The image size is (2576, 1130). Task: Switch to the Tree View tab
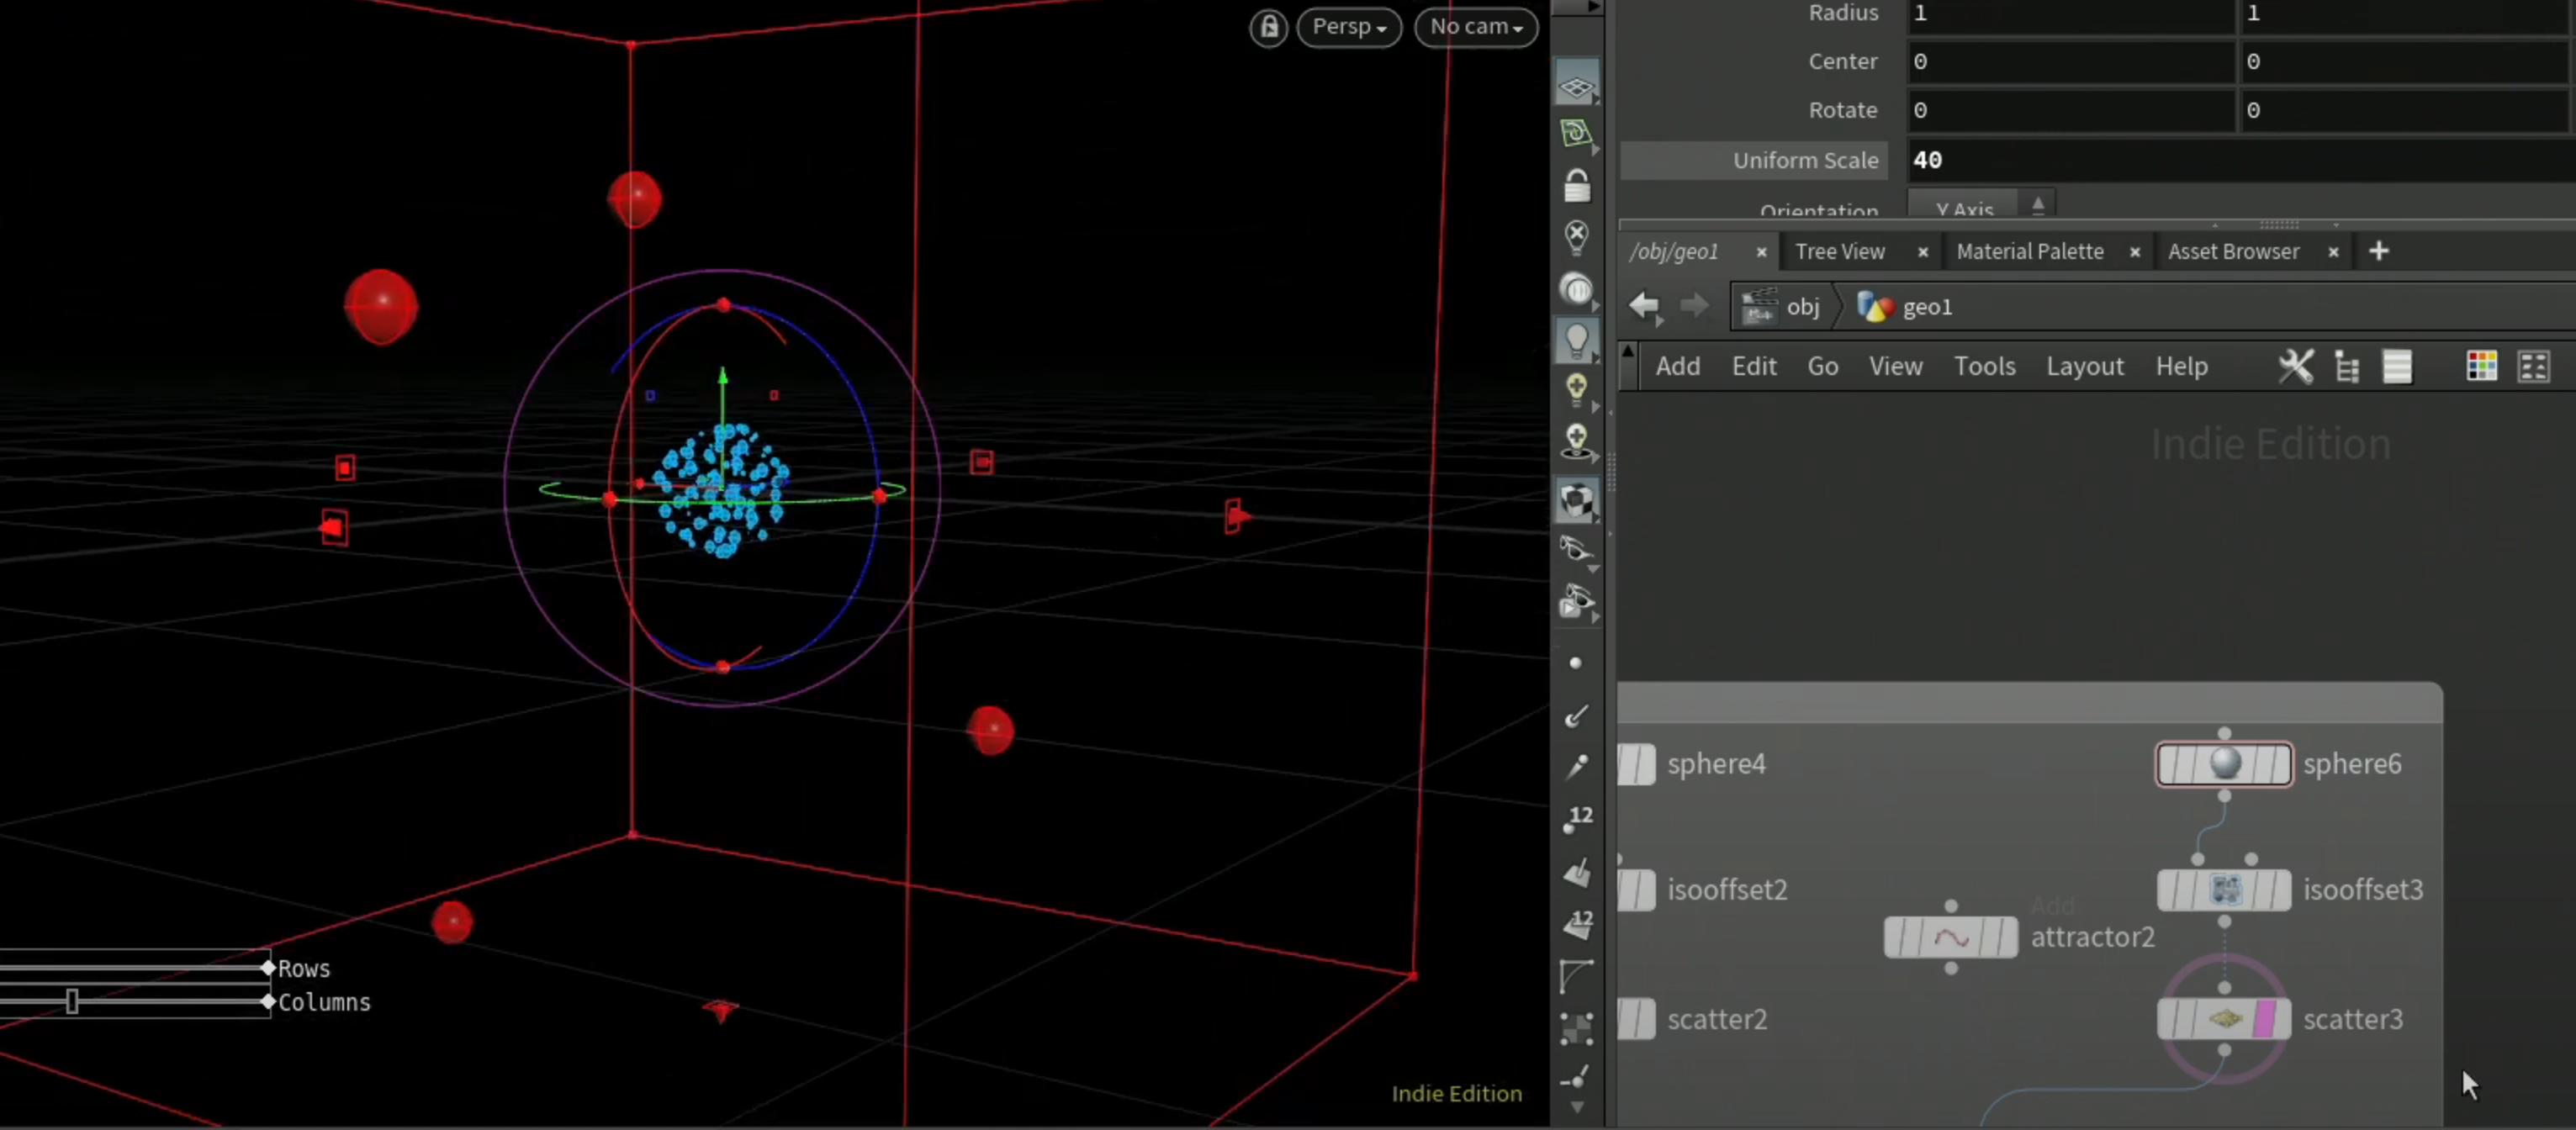[1839, 252]
